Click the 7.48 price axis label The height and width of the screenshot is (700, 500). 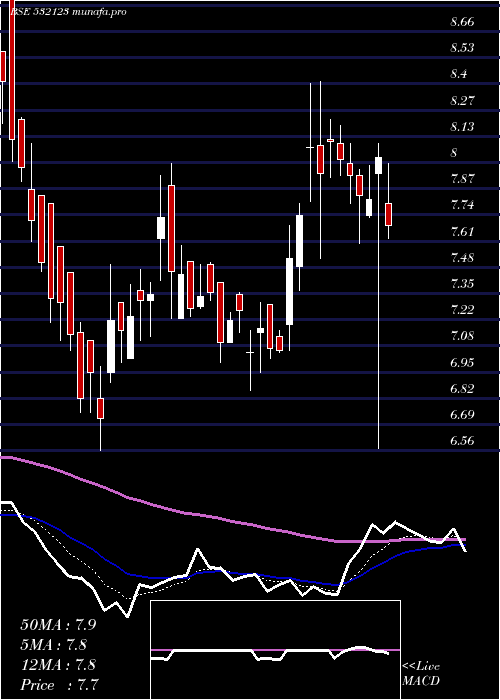pos(462,258)
